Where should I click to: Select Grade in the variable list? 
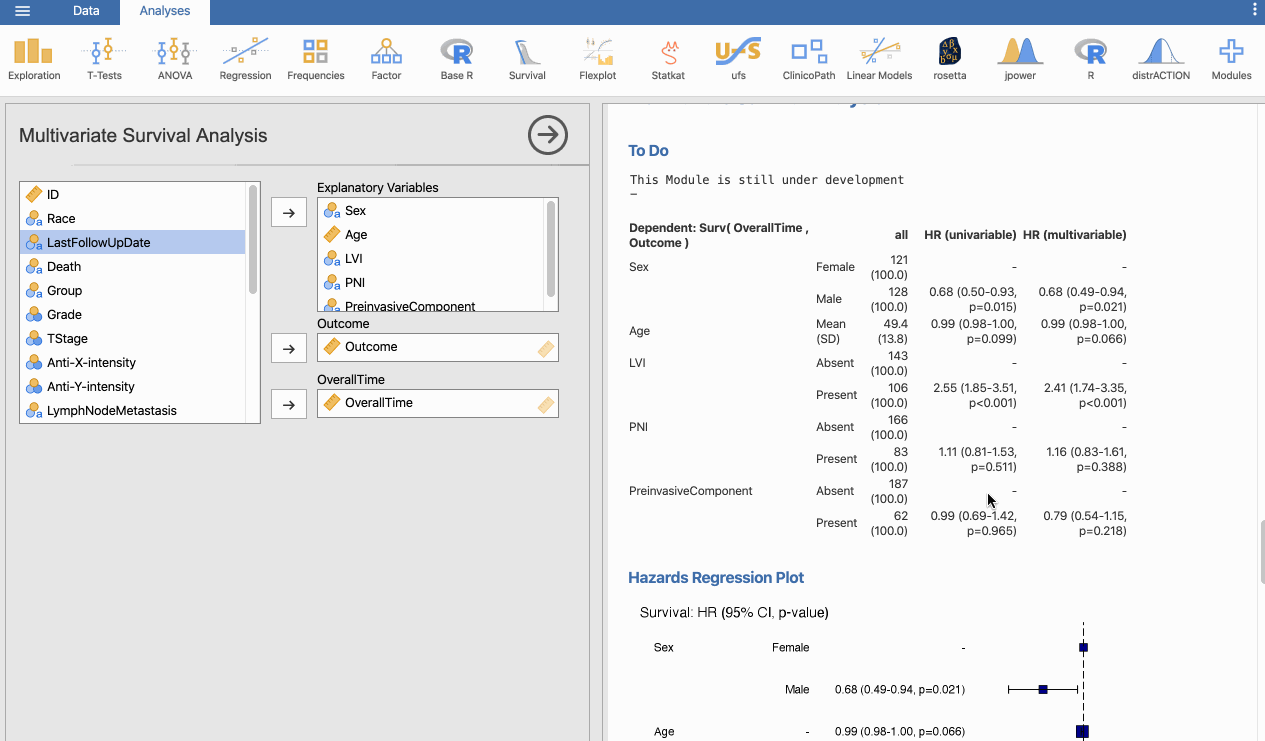point(133,314)
